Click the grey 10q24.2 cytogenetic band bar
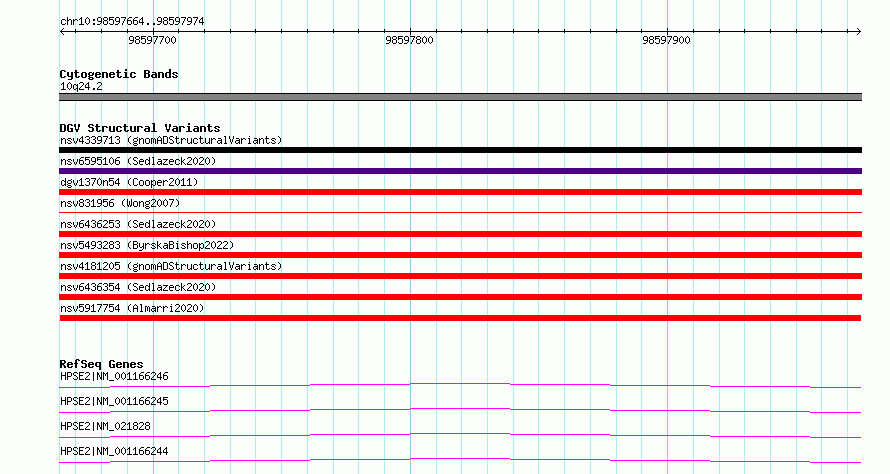 [460, 97]
